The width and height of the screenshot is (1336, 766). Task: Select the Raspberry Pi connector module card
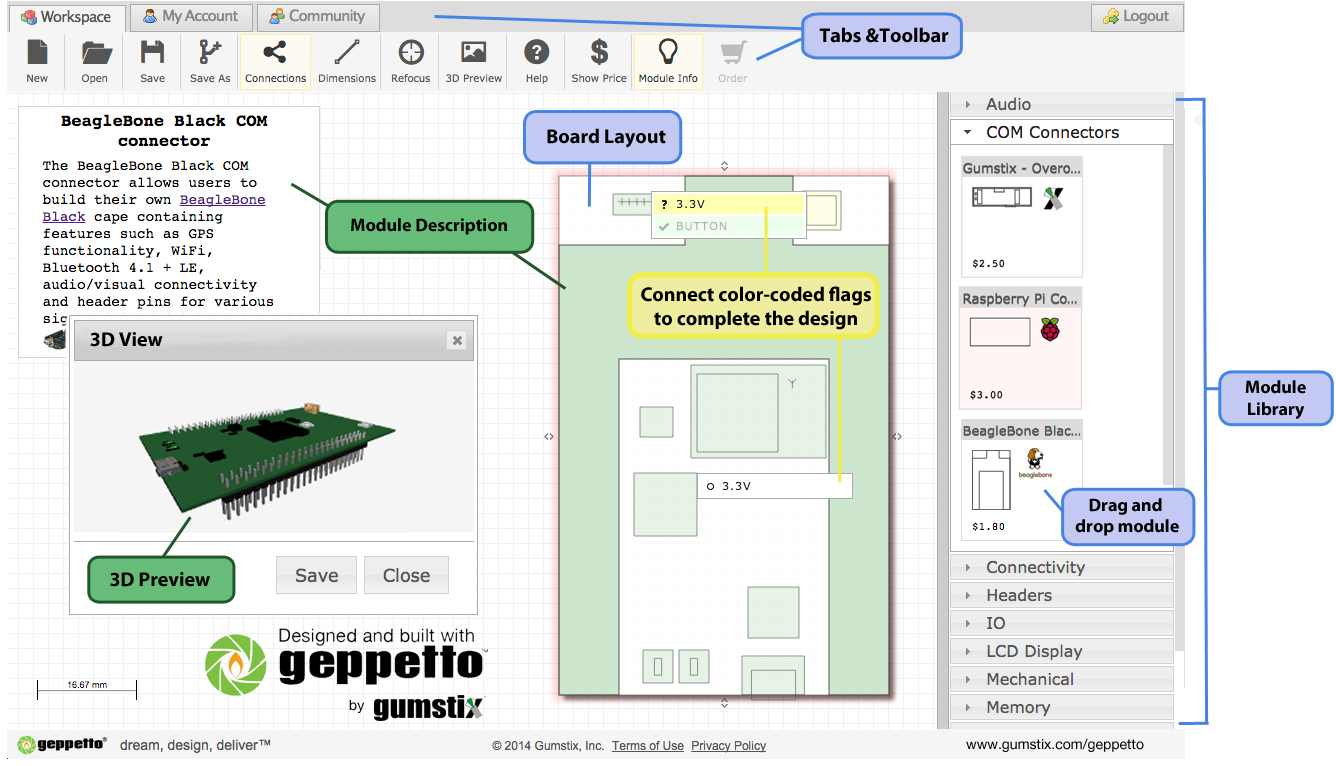(1021, 347)
